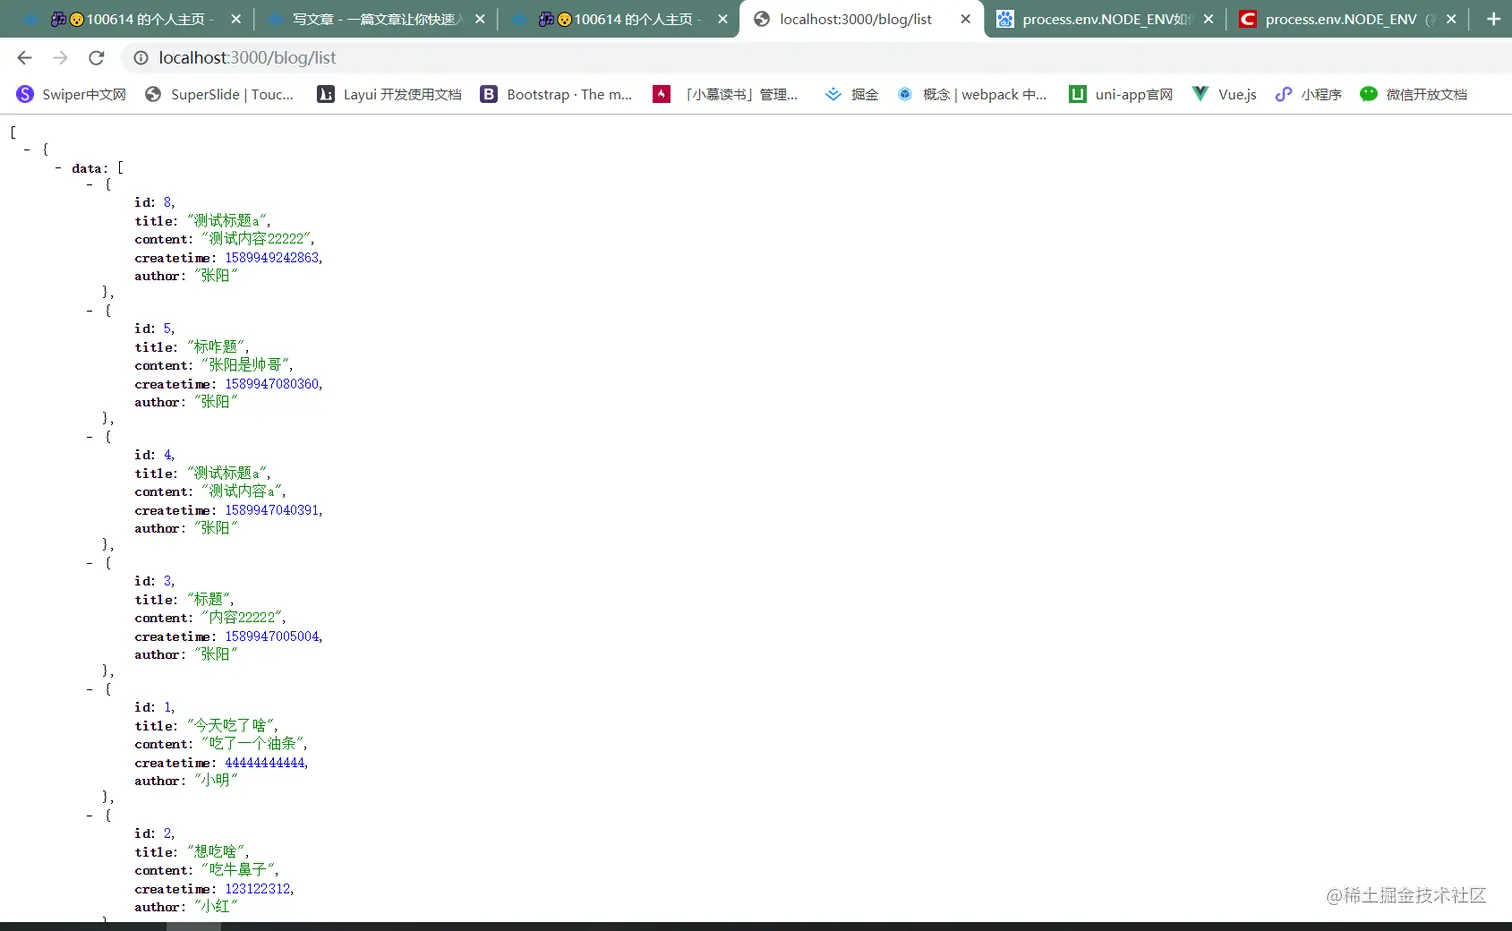Viewport: 1512px width, 931px height.
Task: Close the 写文章 tab
Action: pyautogui.click(x=479, y=19)
